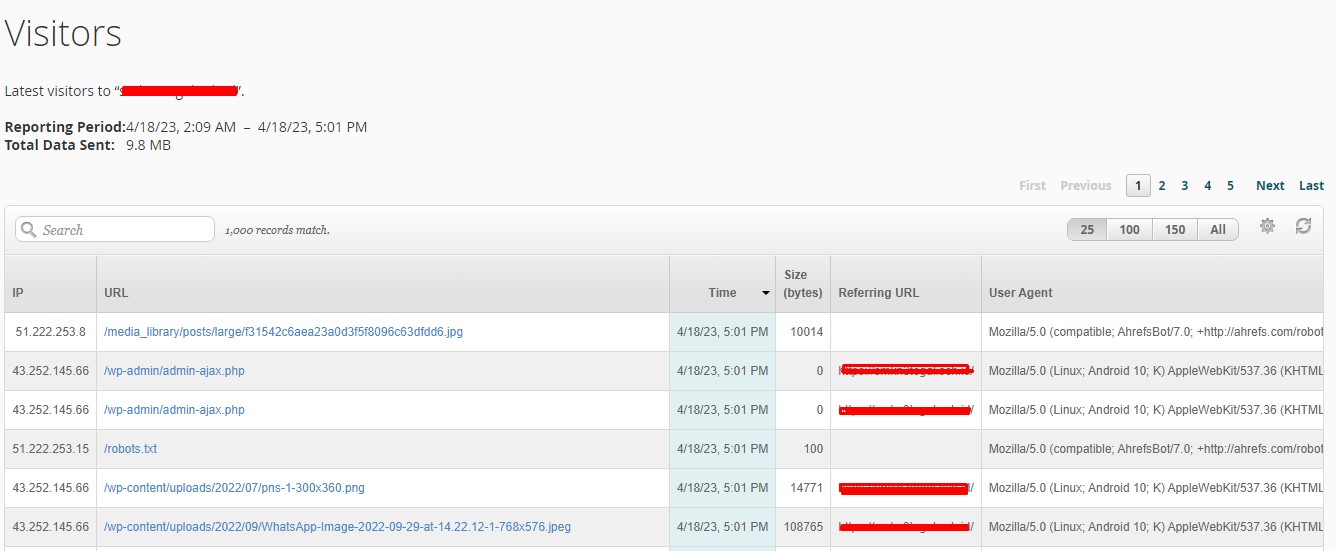Open the /robots.txt URL link
The height and width of the screenshot is (551, 1336).
pos(130,449)
